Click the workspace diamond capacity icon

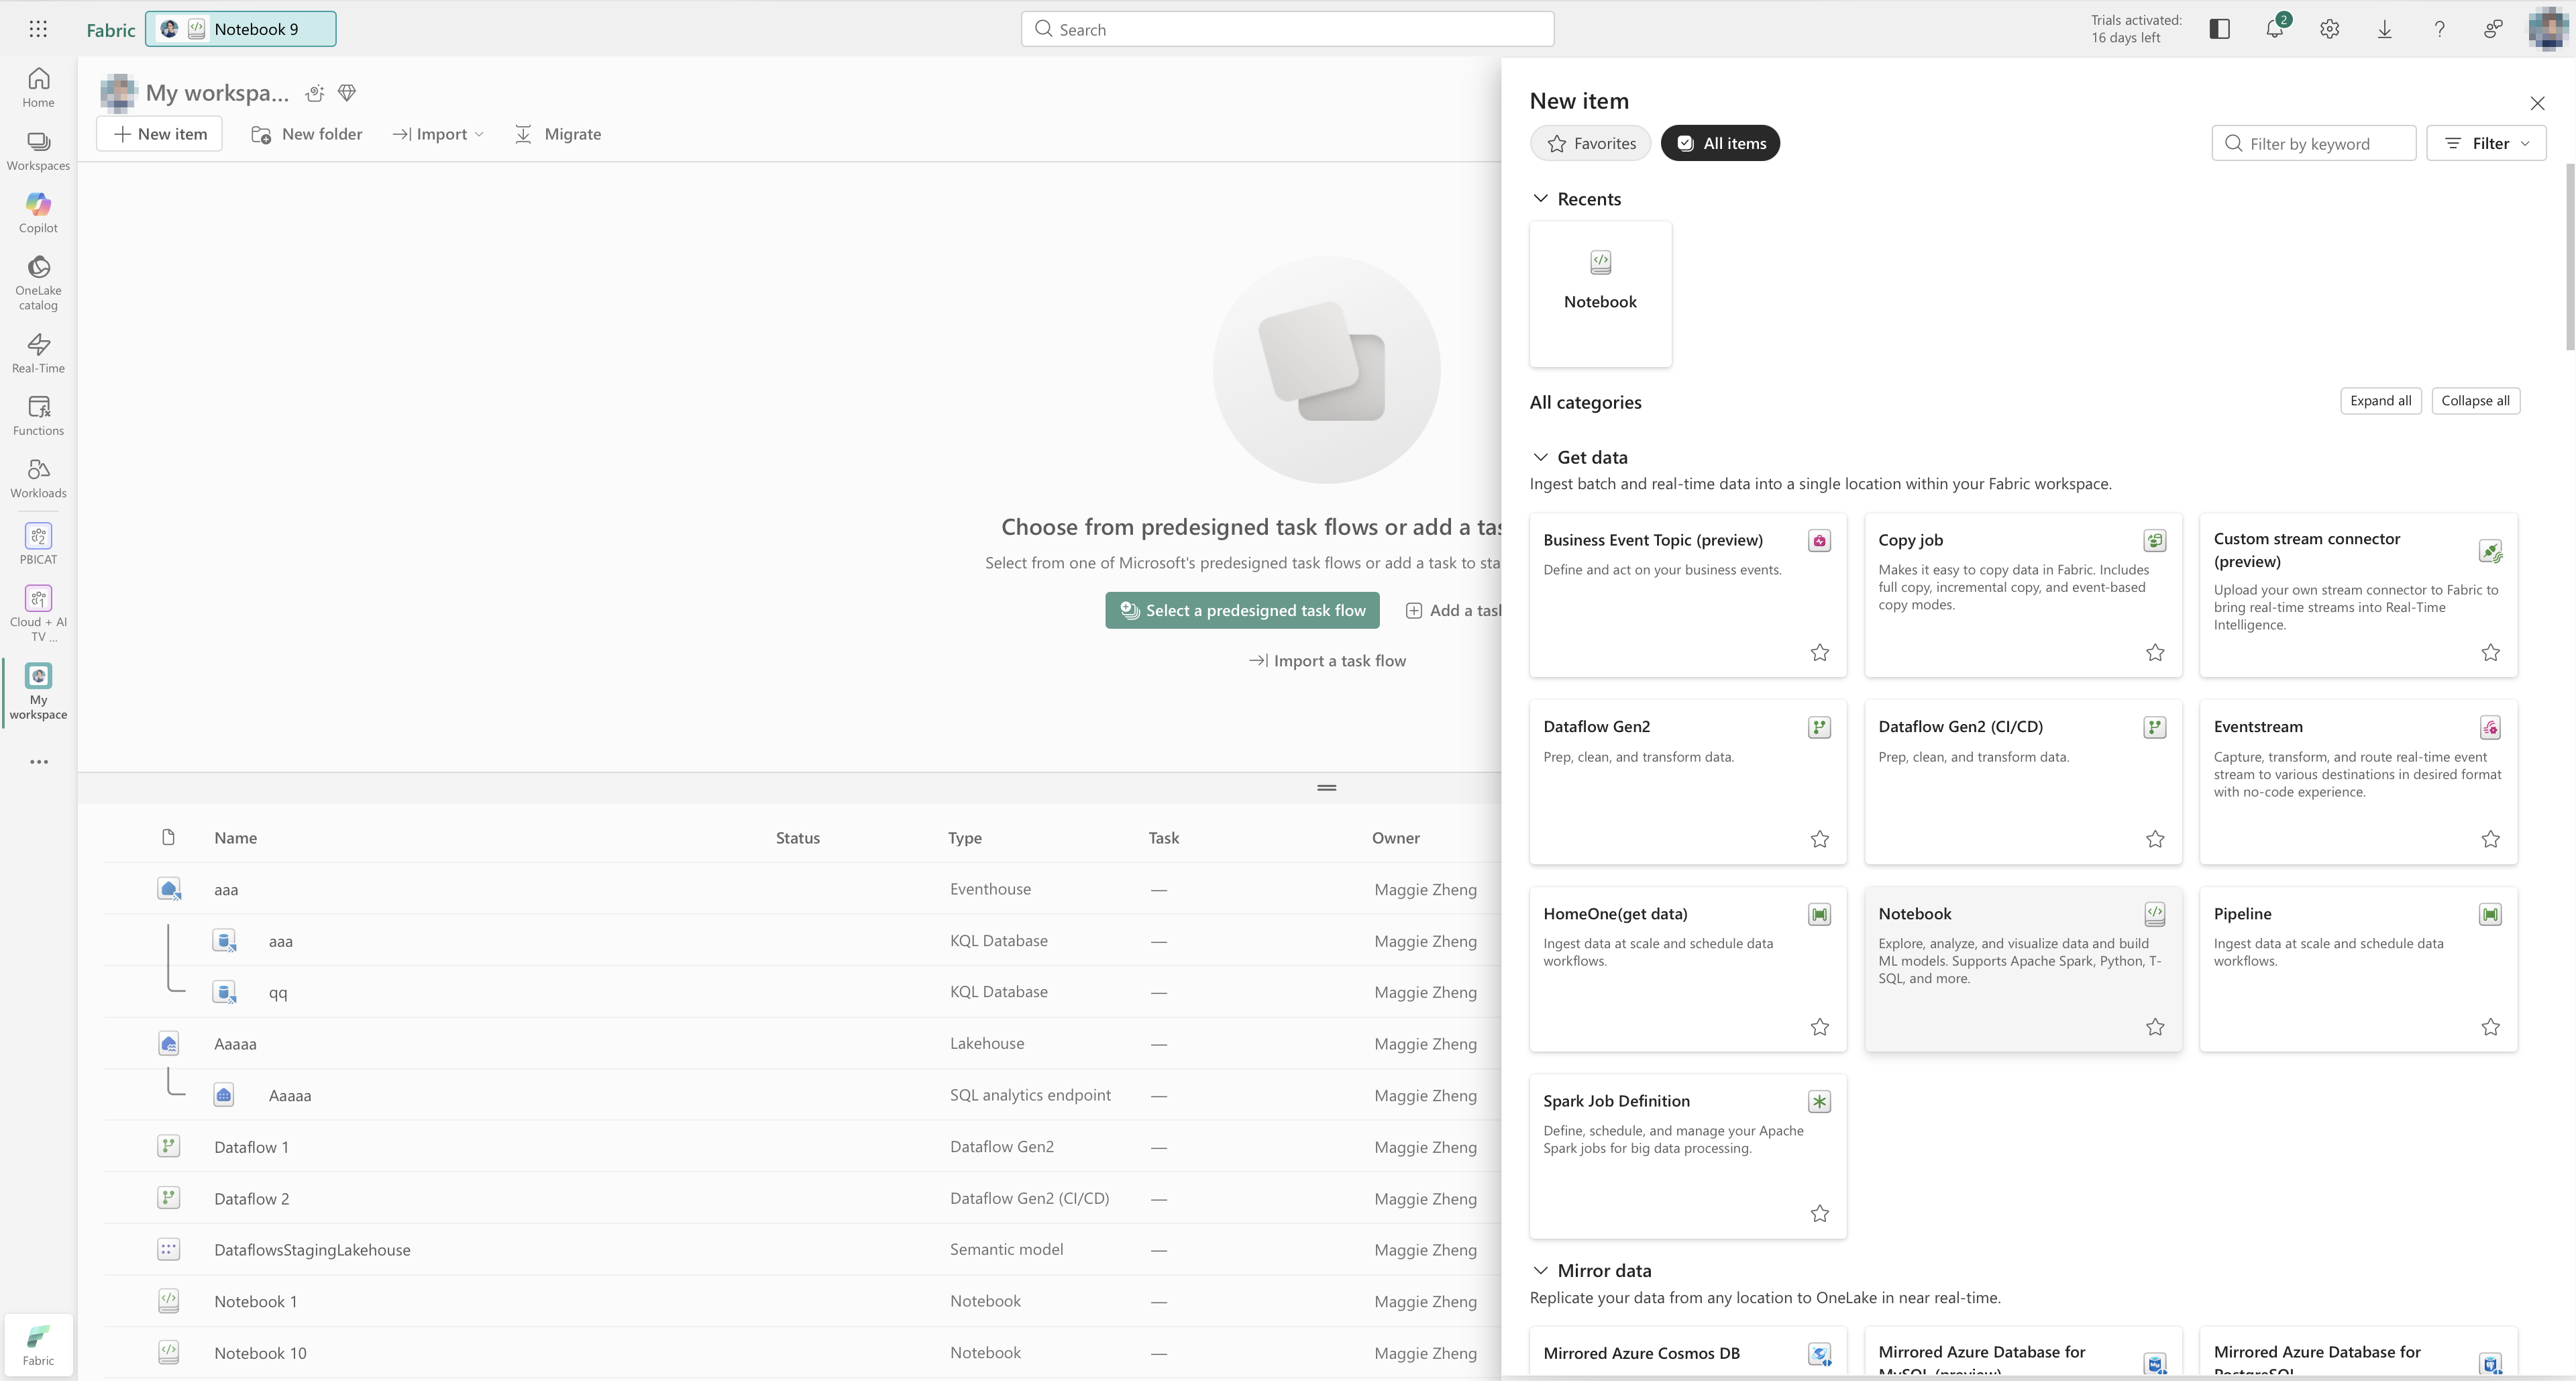pos(347,93)
